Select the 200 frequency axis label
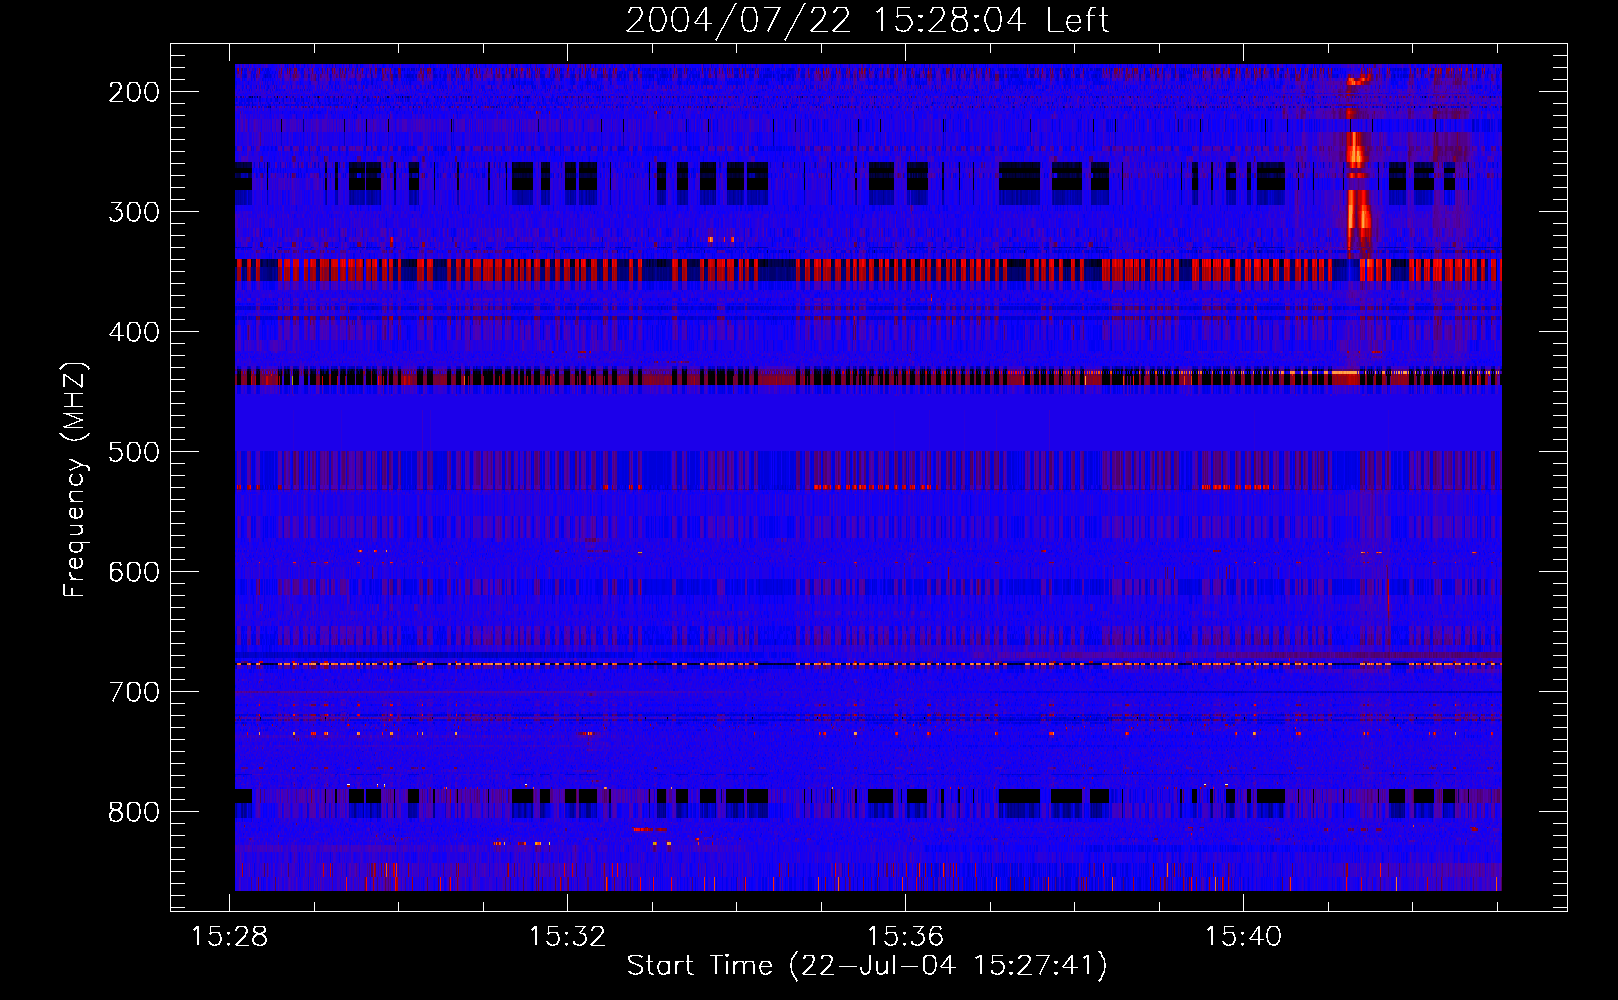Image resolution: width=1618 pixels, height=1000 pixels. point(134,92)
